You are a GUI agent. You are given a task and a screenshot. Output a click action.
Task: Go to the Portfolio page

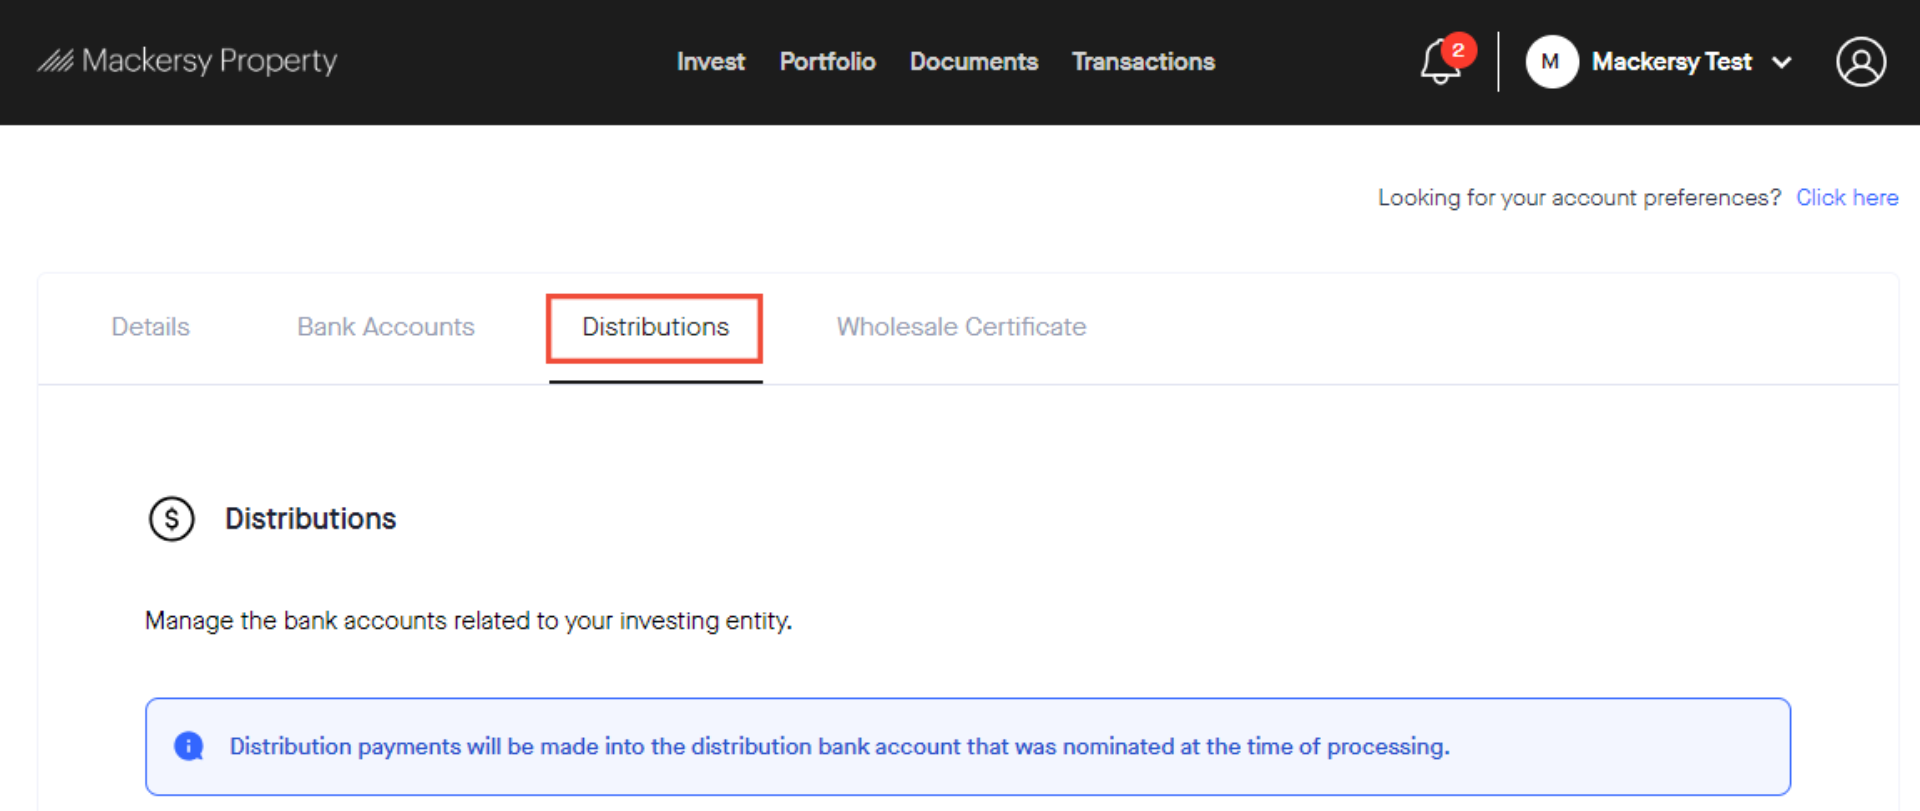(827, 62)
